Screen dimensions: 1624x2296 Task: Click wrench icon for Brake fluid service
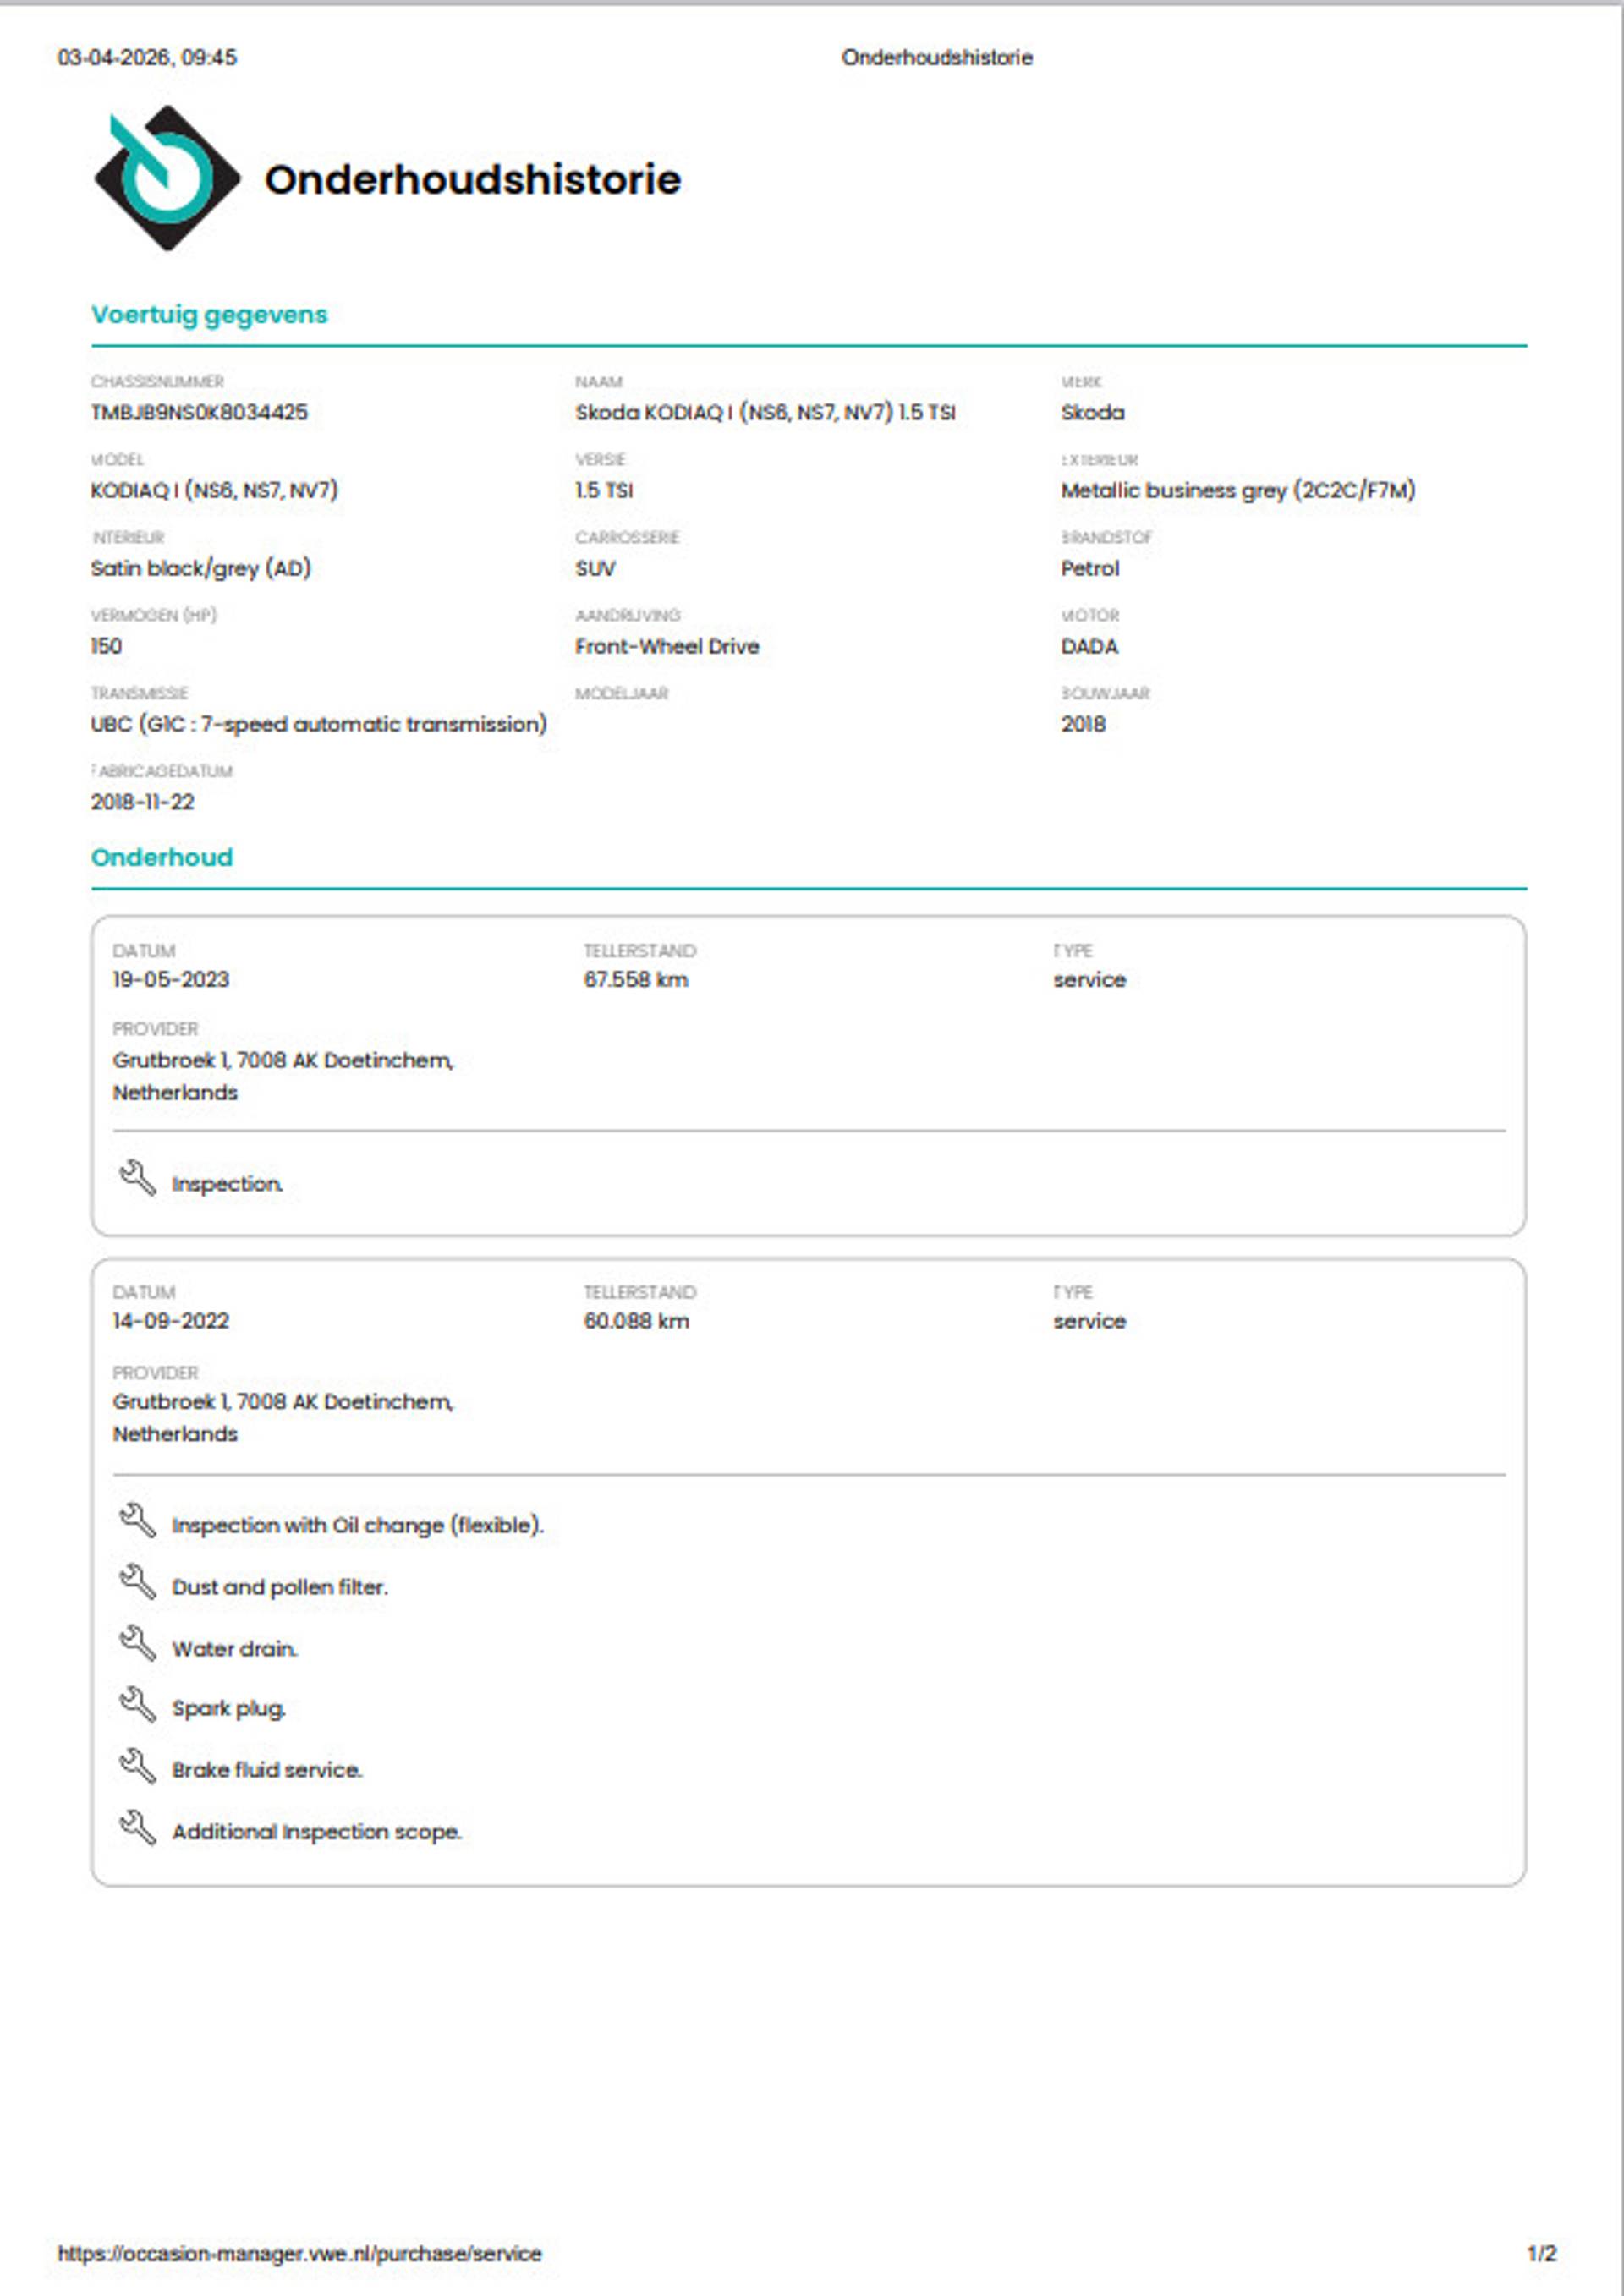point(137,1765)
